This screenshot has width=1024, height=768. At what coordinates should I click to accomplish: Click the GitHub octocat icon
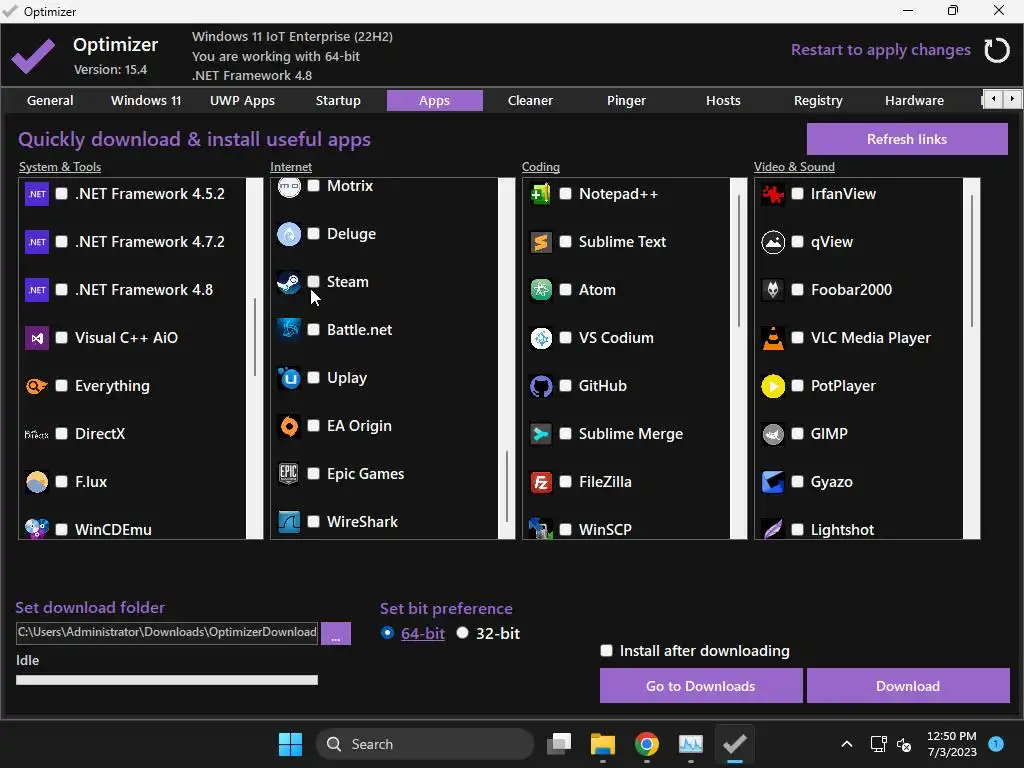pyautogui.click(x=541, y=386)
